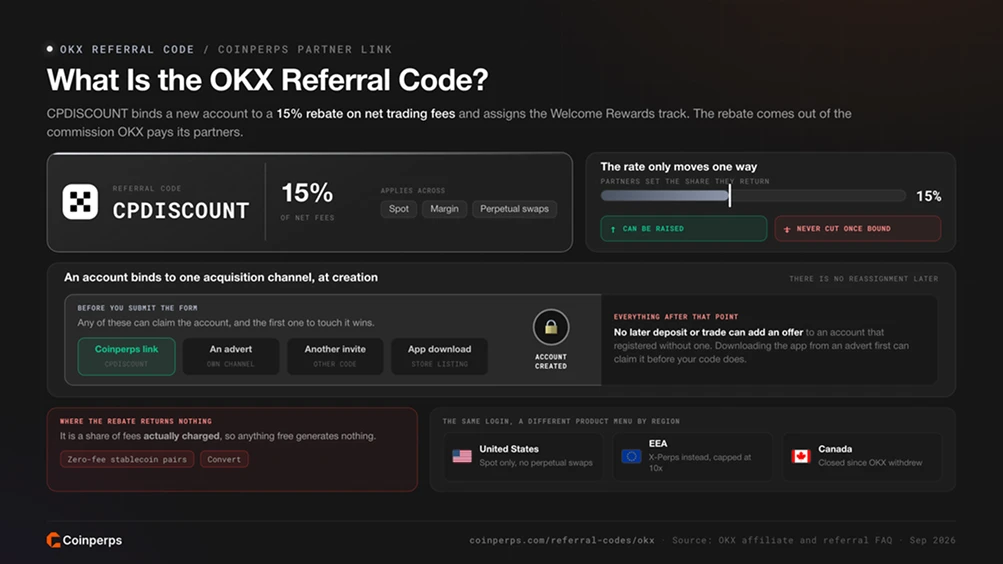Click the Never Cut Once Bound badge
Screen dimensions: 1003x564
[x=858, y=228]
